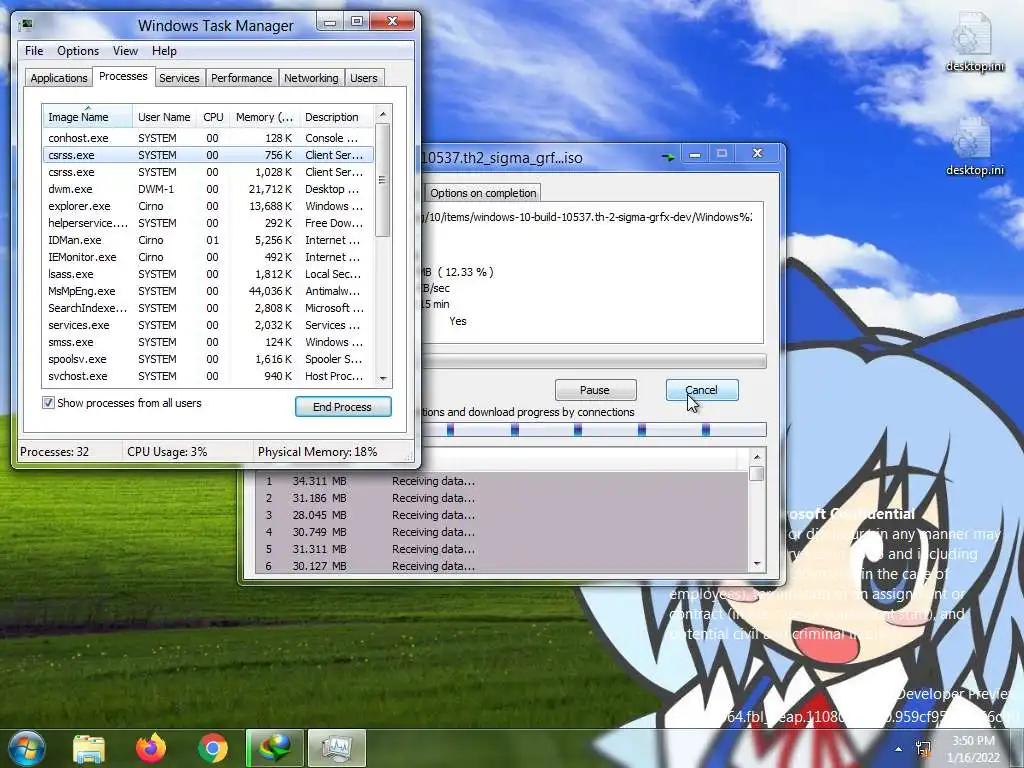Sort processes by CPU column
The image size is (1024, 768).
tap(213, 117)
